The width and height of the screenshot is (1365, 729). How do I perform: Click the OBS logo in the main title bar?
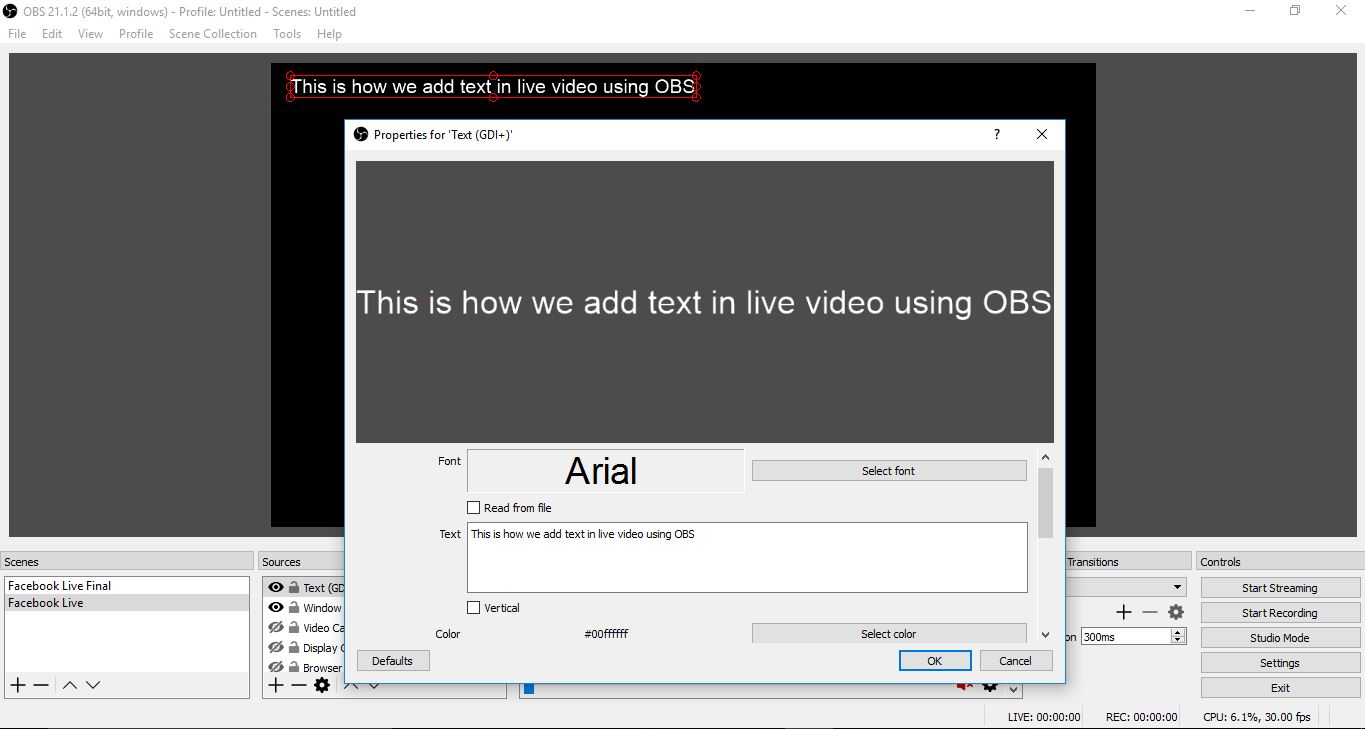tap(11, 11)
